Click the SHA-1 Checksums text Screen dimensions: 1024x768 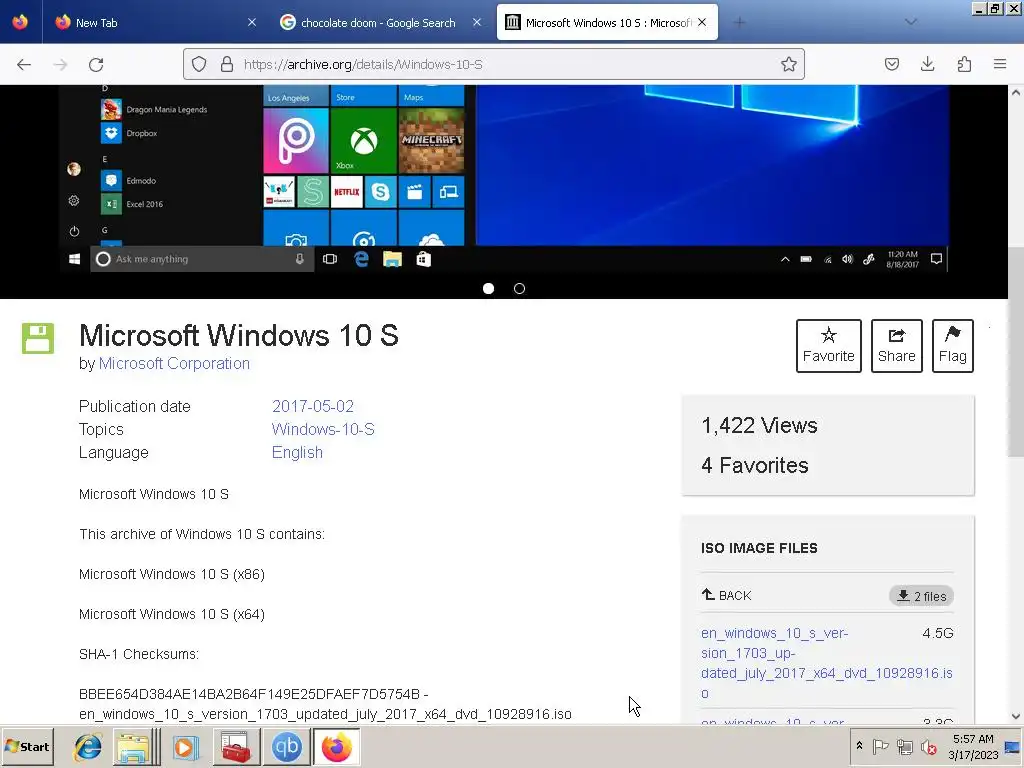[139, 654]
